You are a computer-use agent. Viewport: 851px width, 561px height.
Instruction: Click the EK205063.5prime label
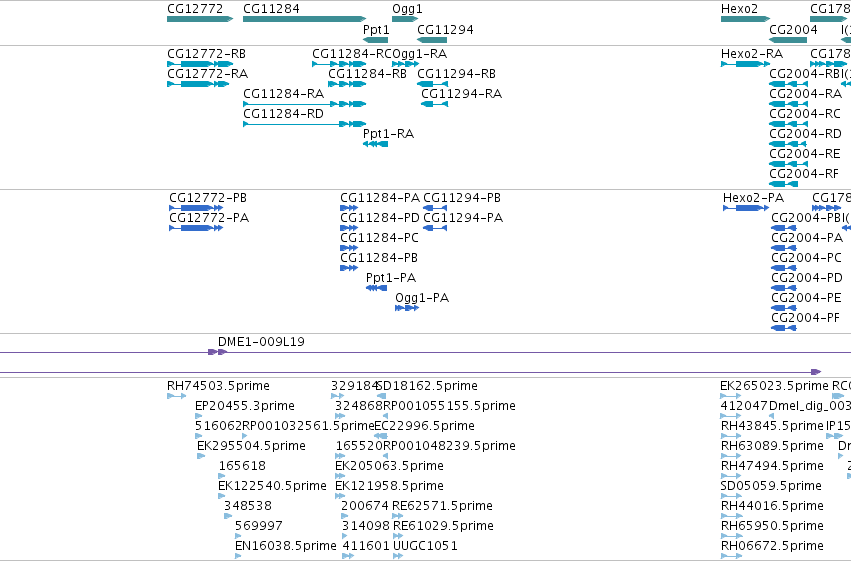[389, 467]
